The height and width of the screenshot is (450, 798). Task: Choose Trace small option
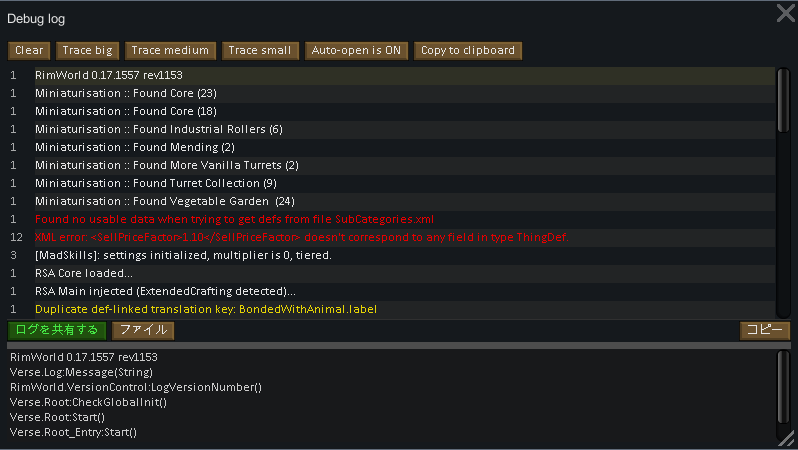pos(259,50)
